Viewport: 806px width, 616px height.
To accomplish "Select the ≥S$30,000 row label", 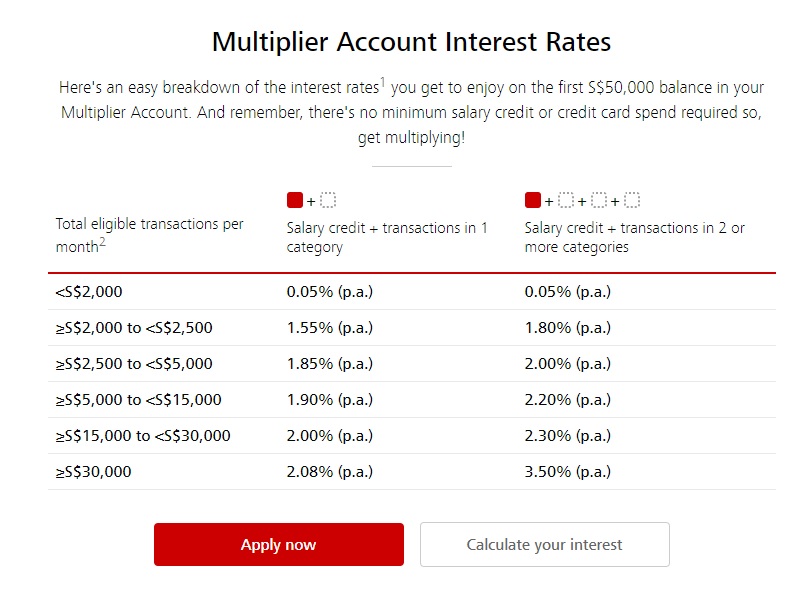I will (94, 472).
